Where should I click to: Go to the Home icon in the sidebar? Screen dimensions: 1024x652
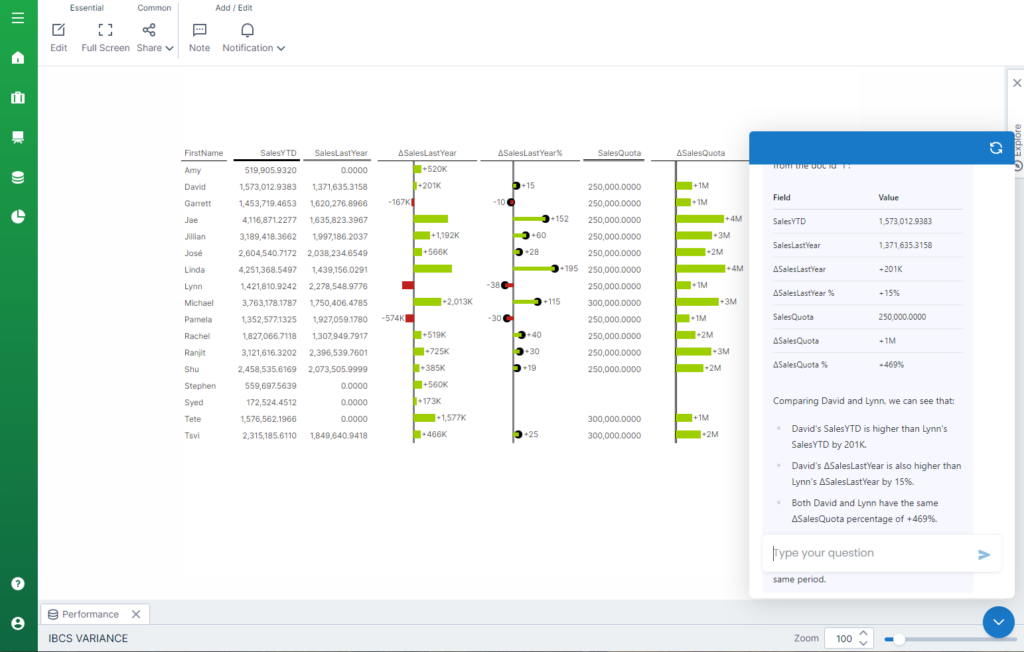tap(18, 57)
